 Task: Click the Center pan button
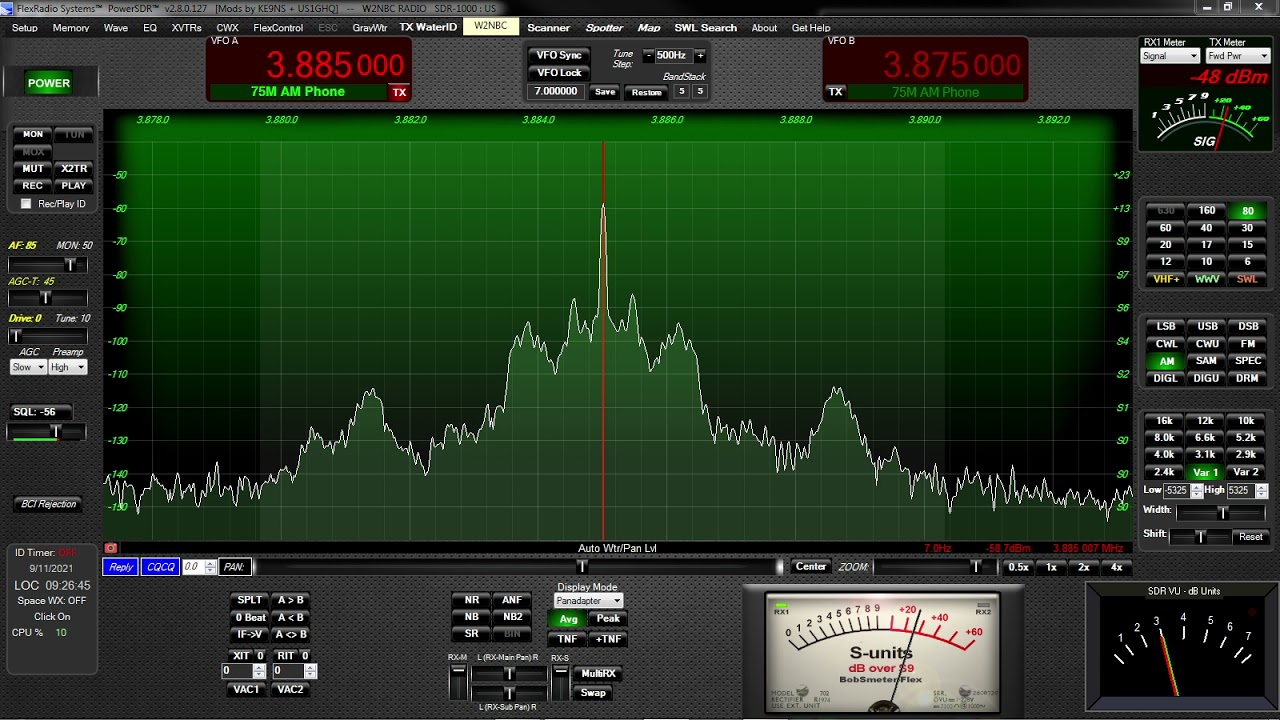[811, 567]
